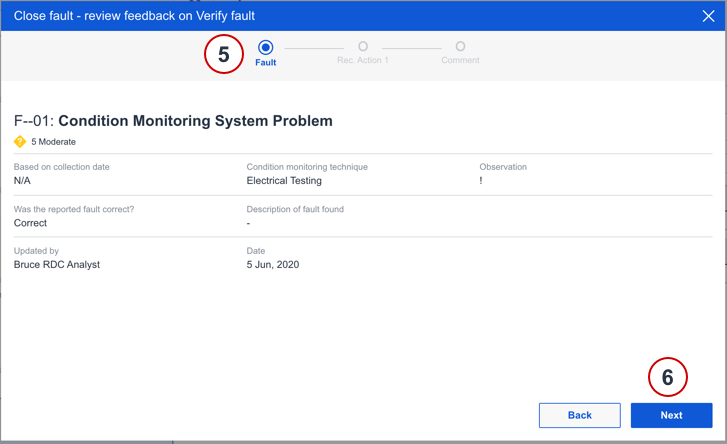The height and width of the screenshot is (444, 727).
Task: Click the fault title Condition Monitoring System Problem
Action: pos(195,121)
